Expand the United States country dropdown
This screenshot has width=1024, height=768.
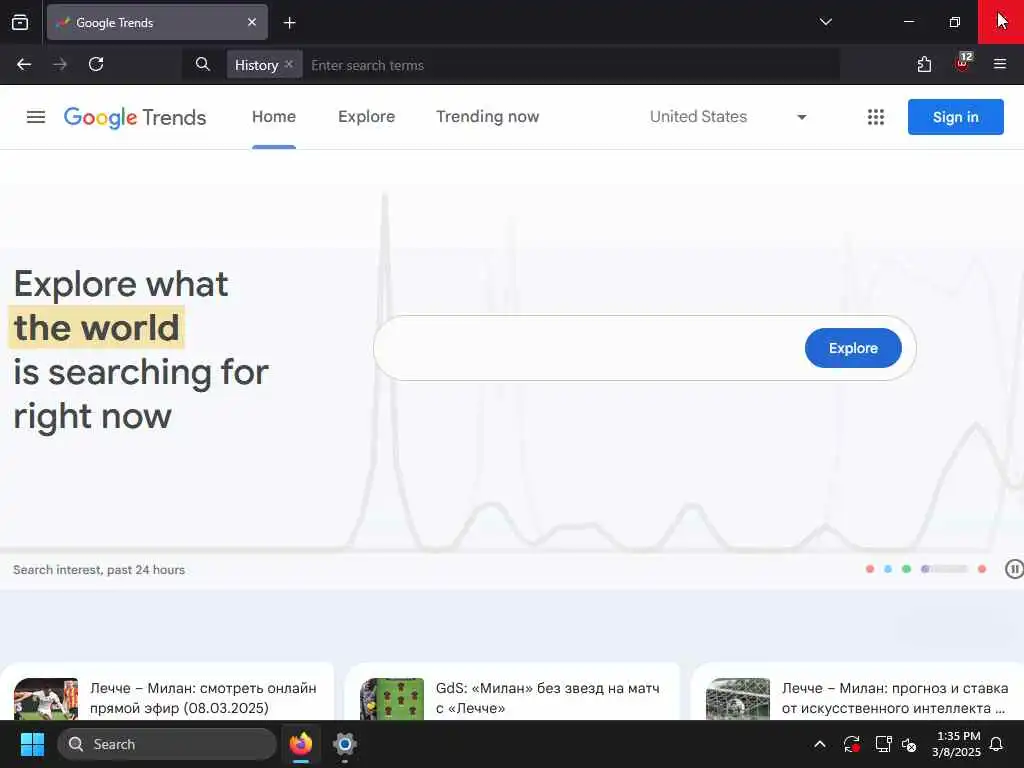[728, 117]
